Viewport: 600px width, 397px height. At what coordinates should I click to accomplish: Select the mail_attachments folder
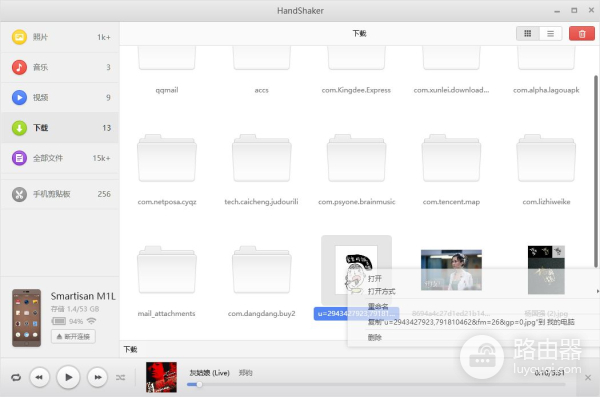167,271
